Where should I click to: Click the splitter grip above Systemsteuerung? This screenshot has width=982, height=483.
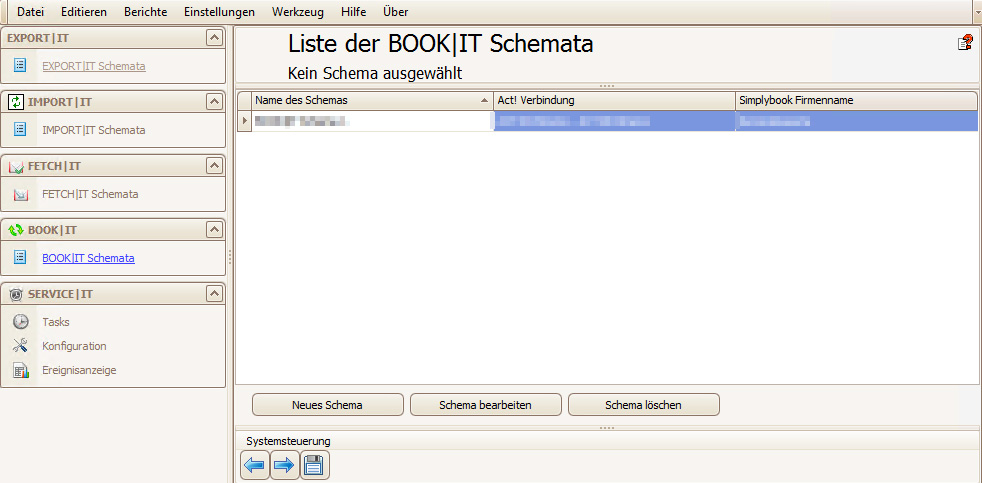point(607,428)
